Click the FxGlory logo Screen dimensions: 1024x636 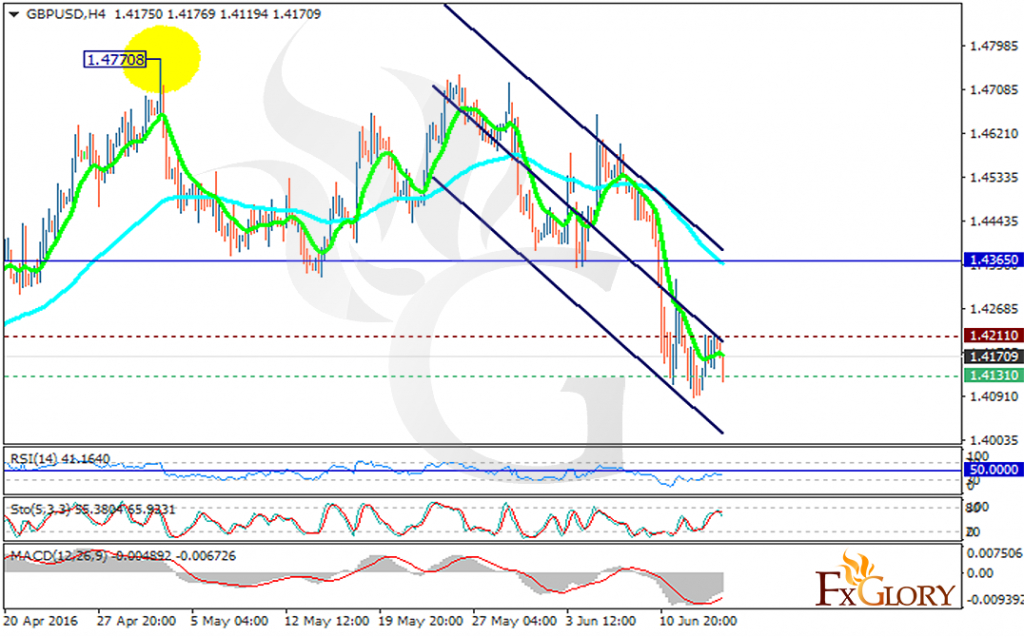[x=885, y=580]
